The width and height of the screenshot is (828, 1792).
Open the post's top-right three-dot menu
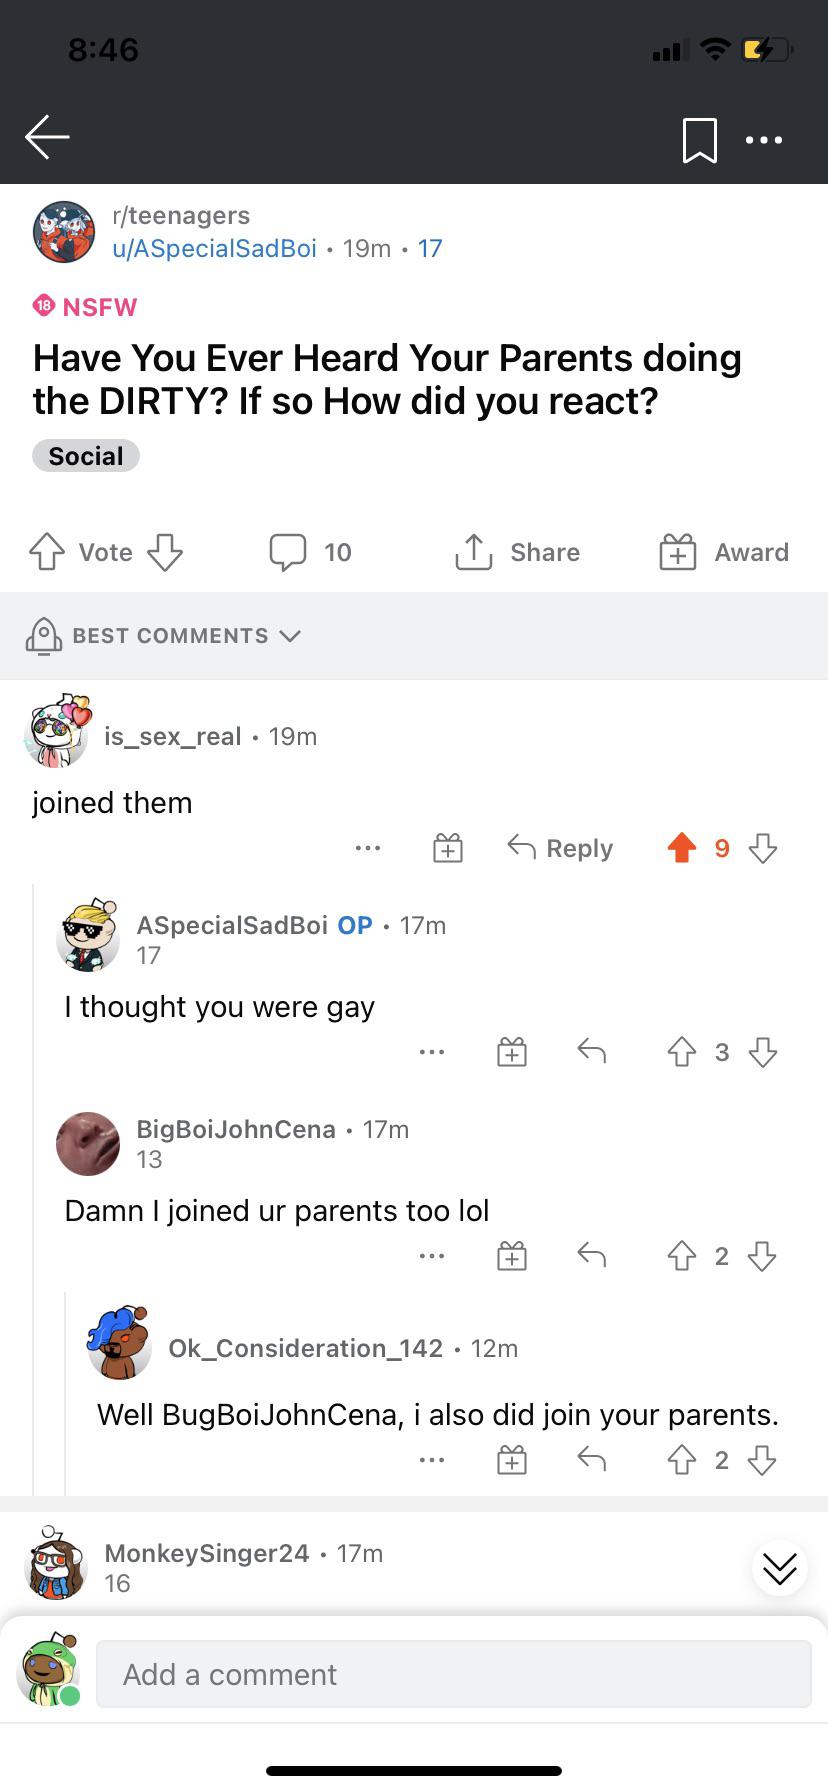764,140
